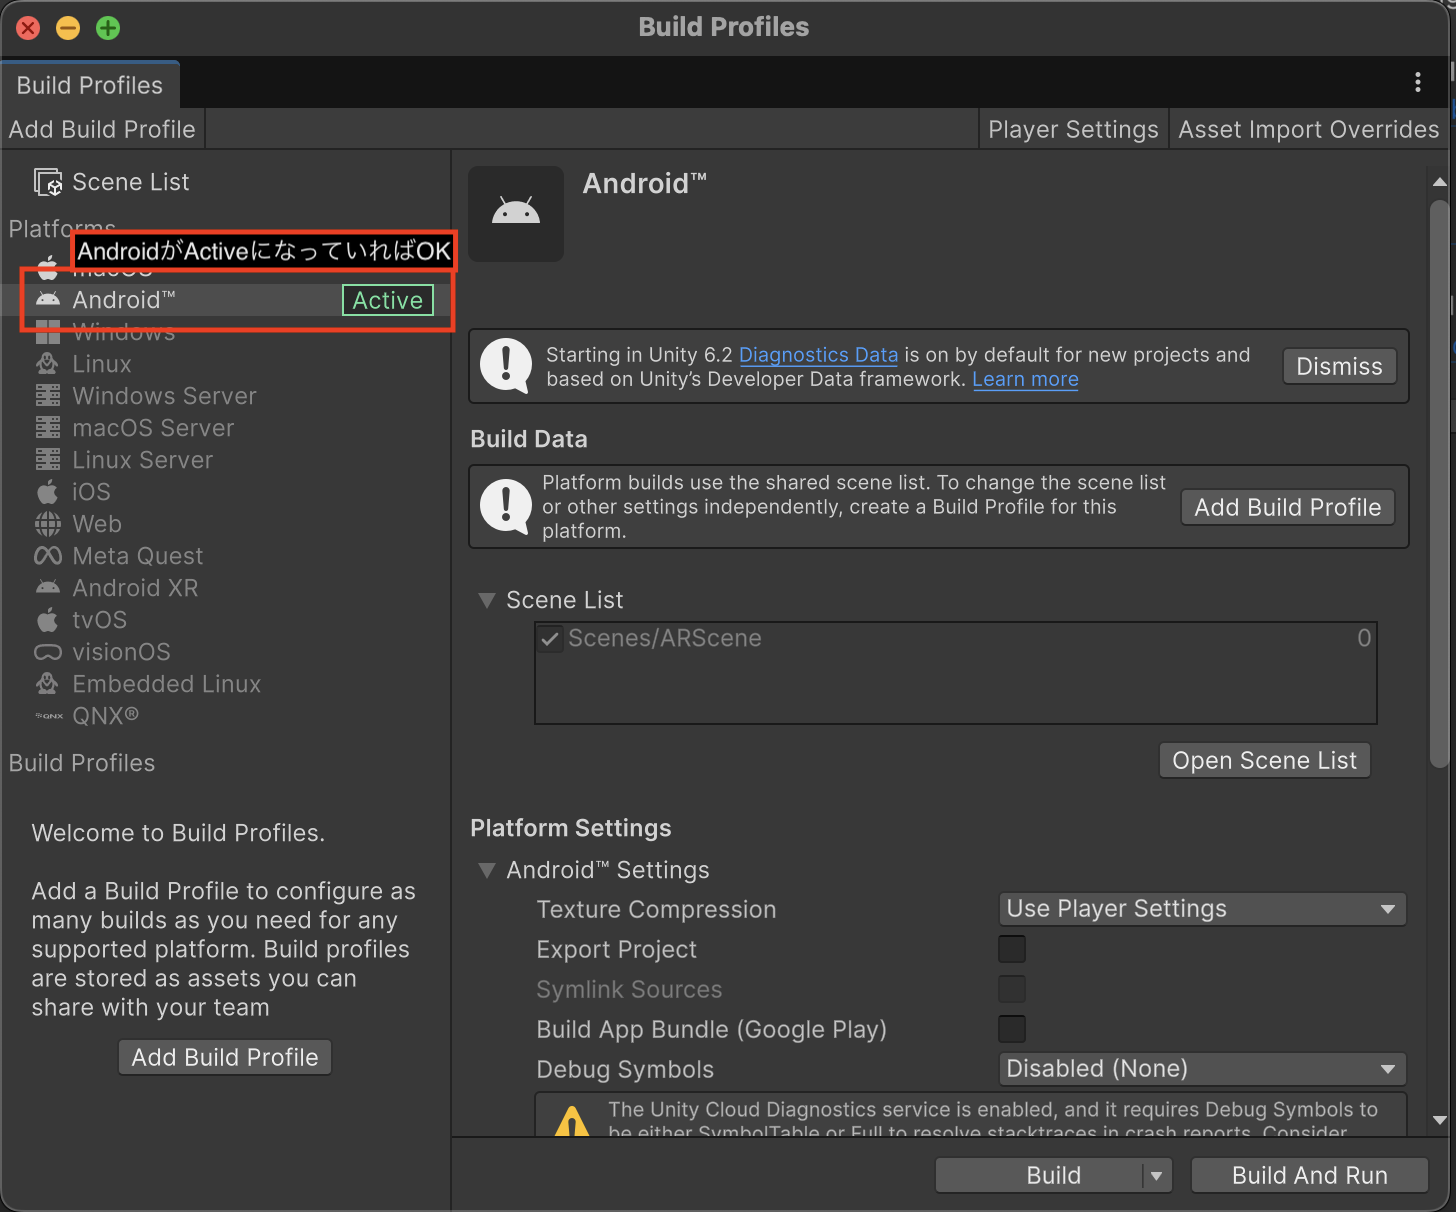Screen dimensions: 1456x1212
Task: Click the Build And Run button
Action: pos(1309,1175)
